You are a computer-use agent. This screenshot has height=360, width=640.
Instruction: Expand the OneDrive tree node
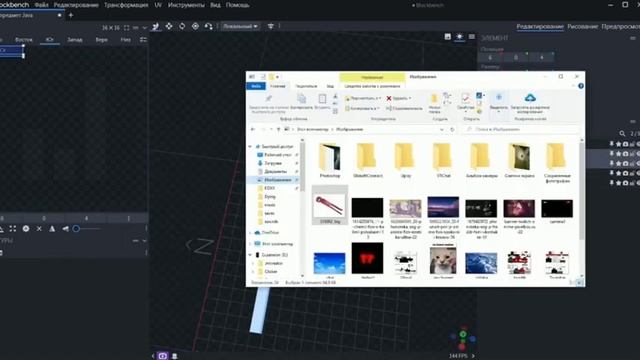click(x=250, y=233)
